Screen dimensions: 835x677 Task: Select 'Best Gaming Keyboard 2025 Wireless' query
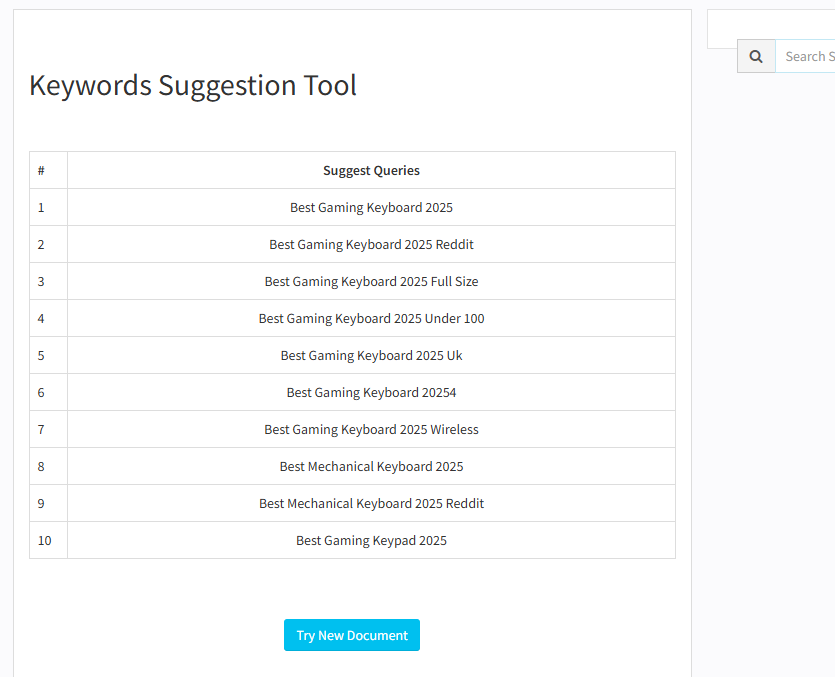click(371, 429)
